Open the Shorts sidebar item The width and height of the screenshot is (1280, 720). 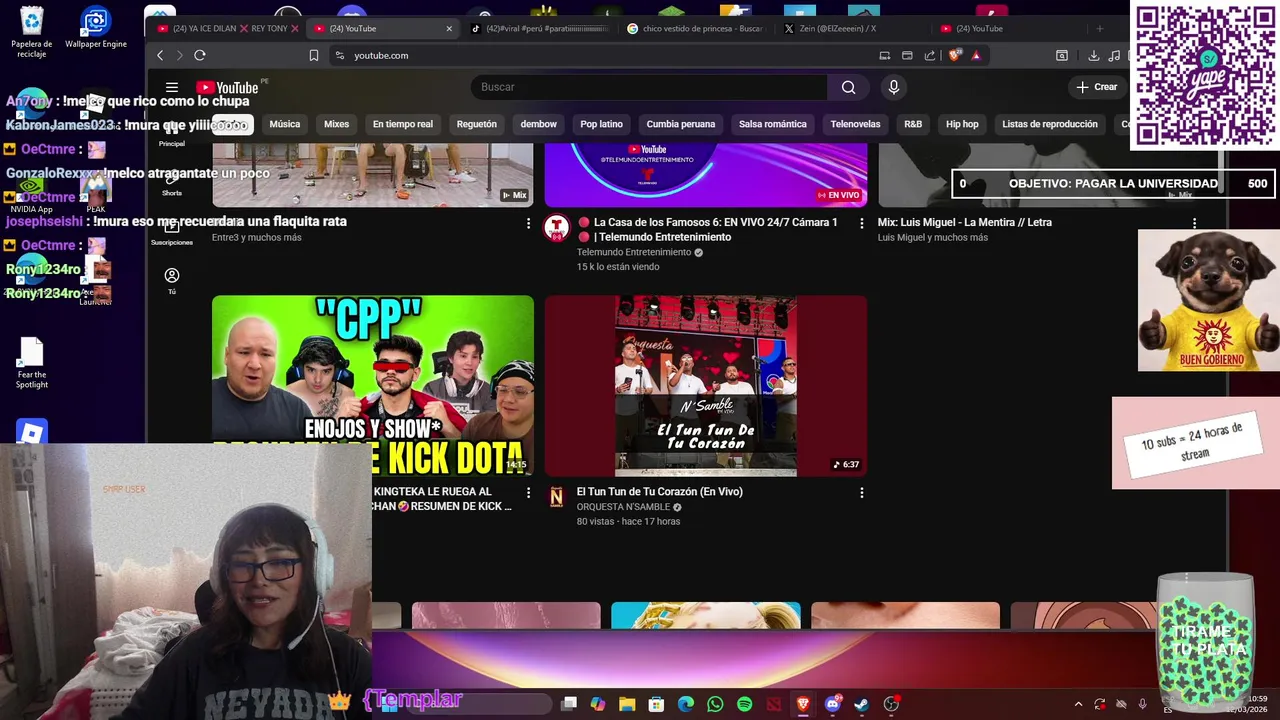[x=172, y=183]
